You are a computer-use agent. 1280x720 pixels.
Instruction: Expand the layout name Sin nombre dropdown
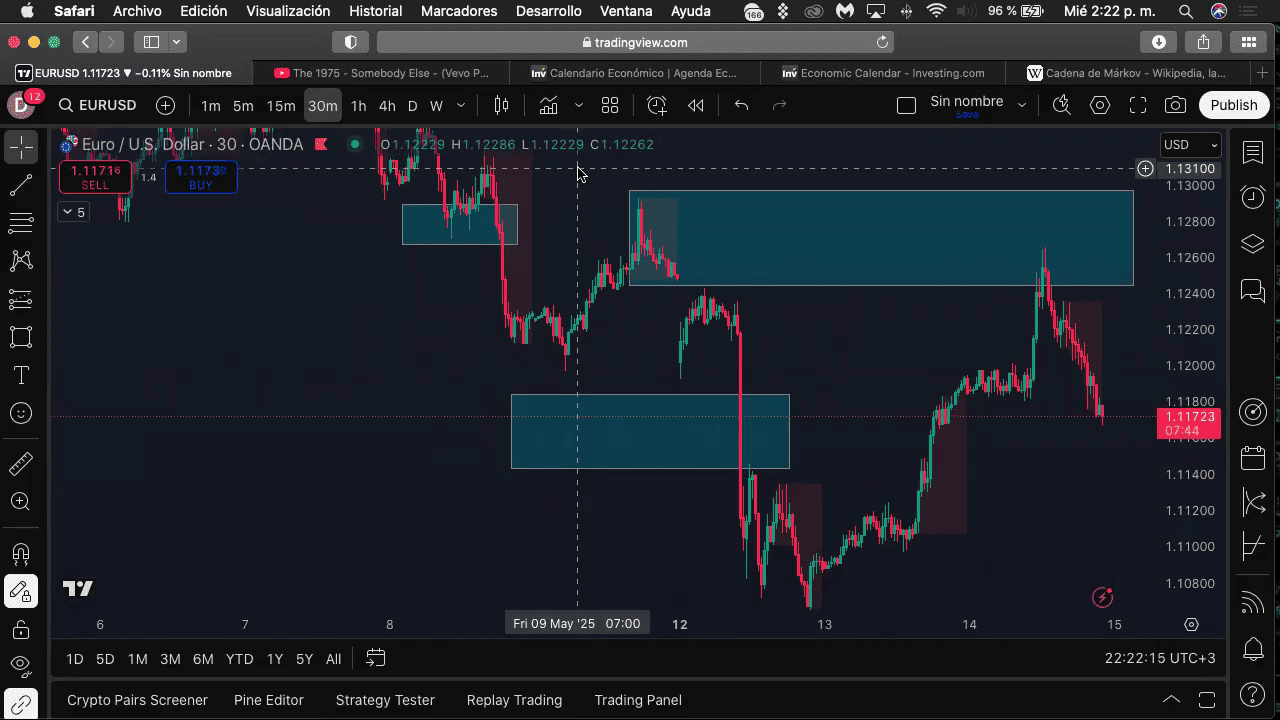click(x=1021, y=105)
